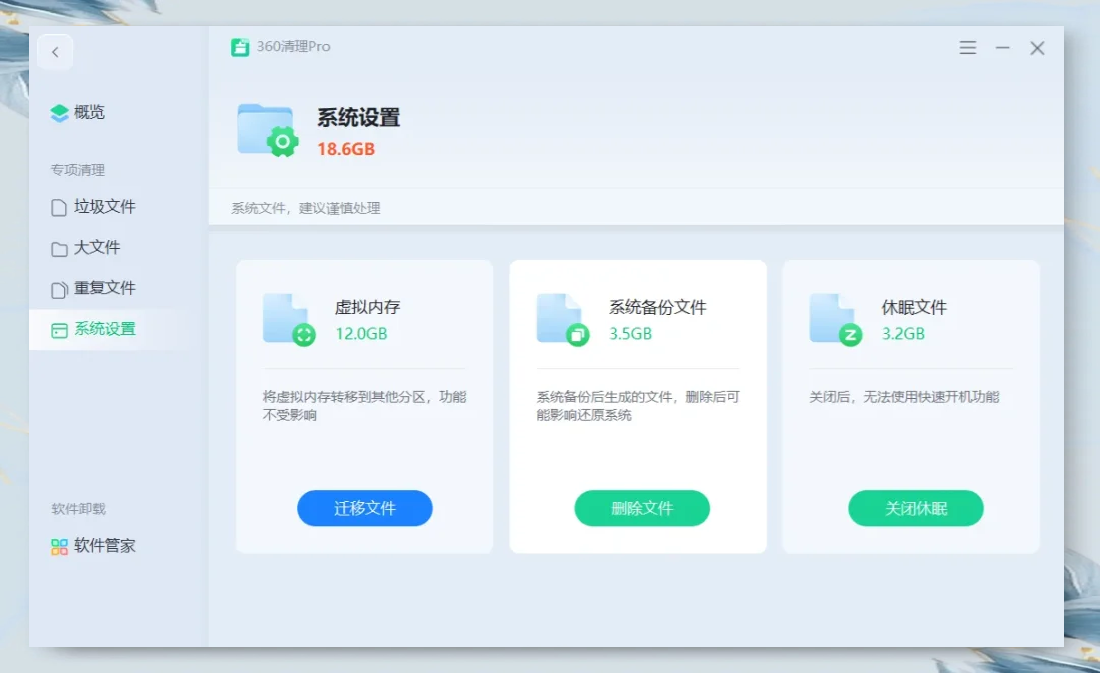Minimize the 360清理Pro window
The image size is (1100, 673).
click(x=1002, y=48)
